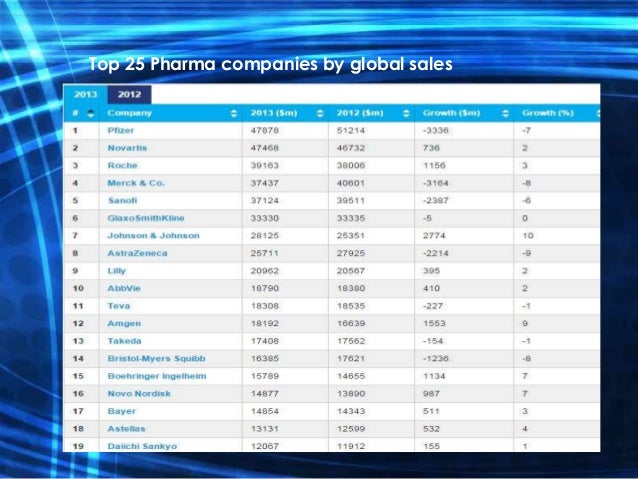This screenshot has width=638, height=479.
Task: Open the AbbVie company link
Action: click(124, 289)
